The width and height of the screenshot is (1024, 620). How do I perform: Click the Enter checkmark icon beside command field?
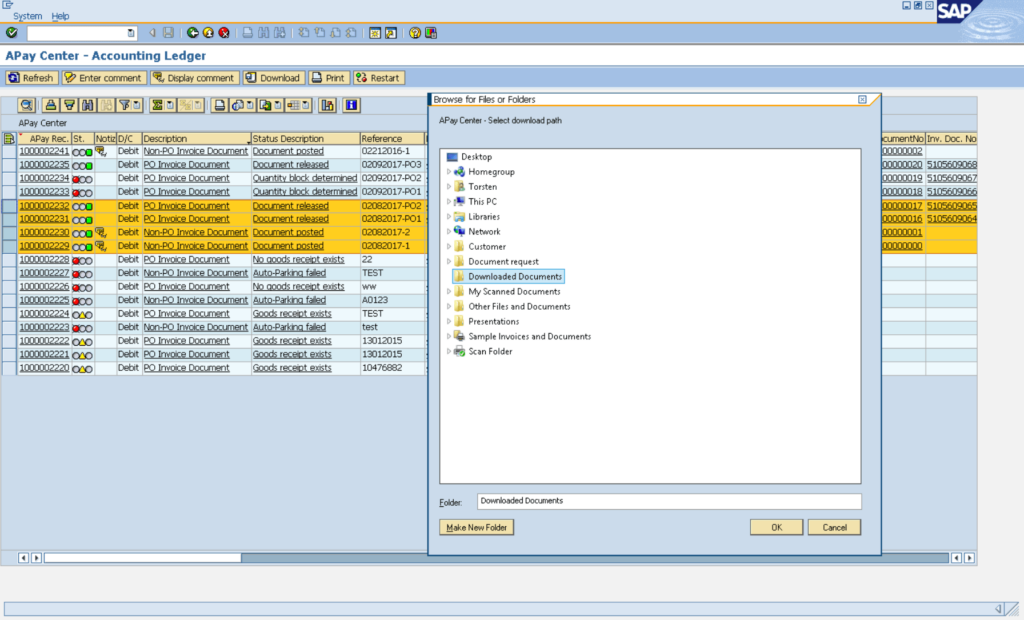pyautogui.click(x=11, y=33)
